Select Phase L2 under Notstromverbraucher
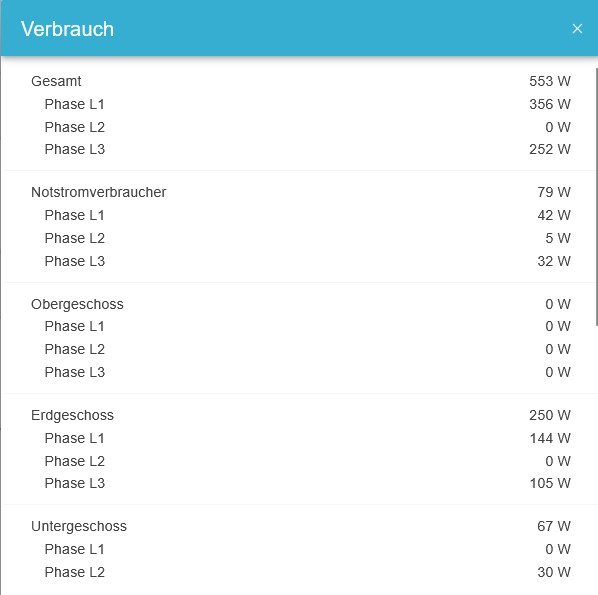This screenshot has width=598, height=595. (74, 238)
